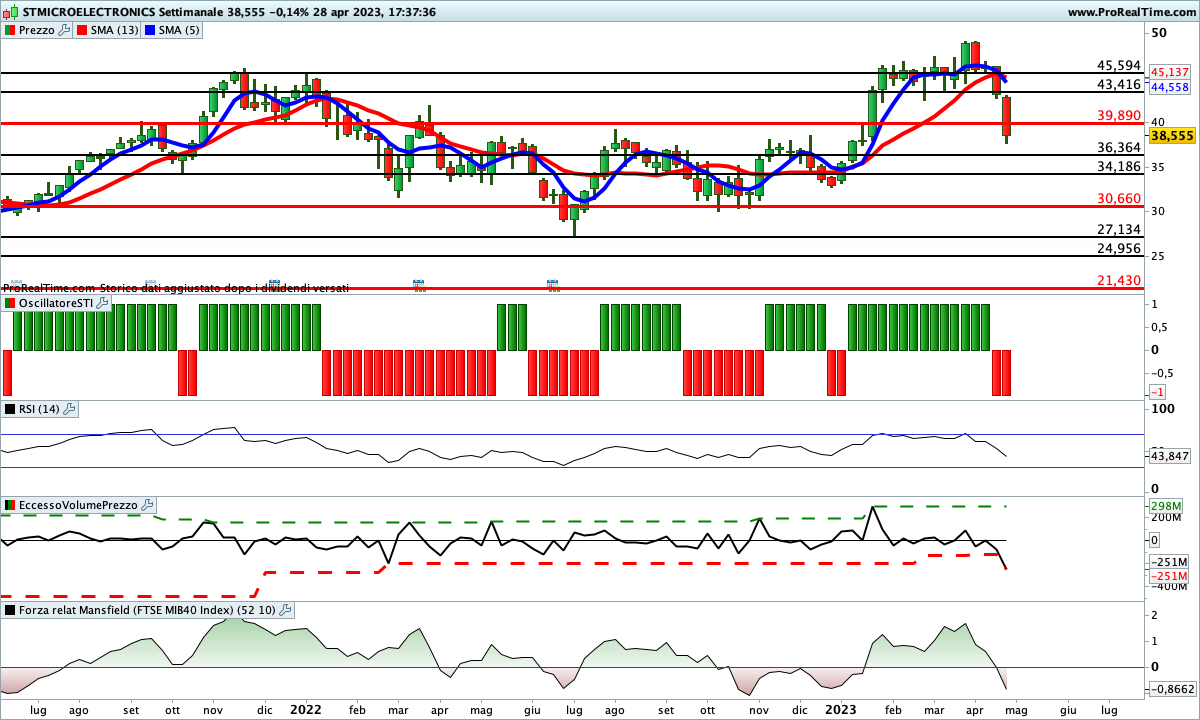The width and height of the screenshot is (1200, 720).
Task: Open Forza relat Mansfield settings wrench
Action: (x=286, y=610)
